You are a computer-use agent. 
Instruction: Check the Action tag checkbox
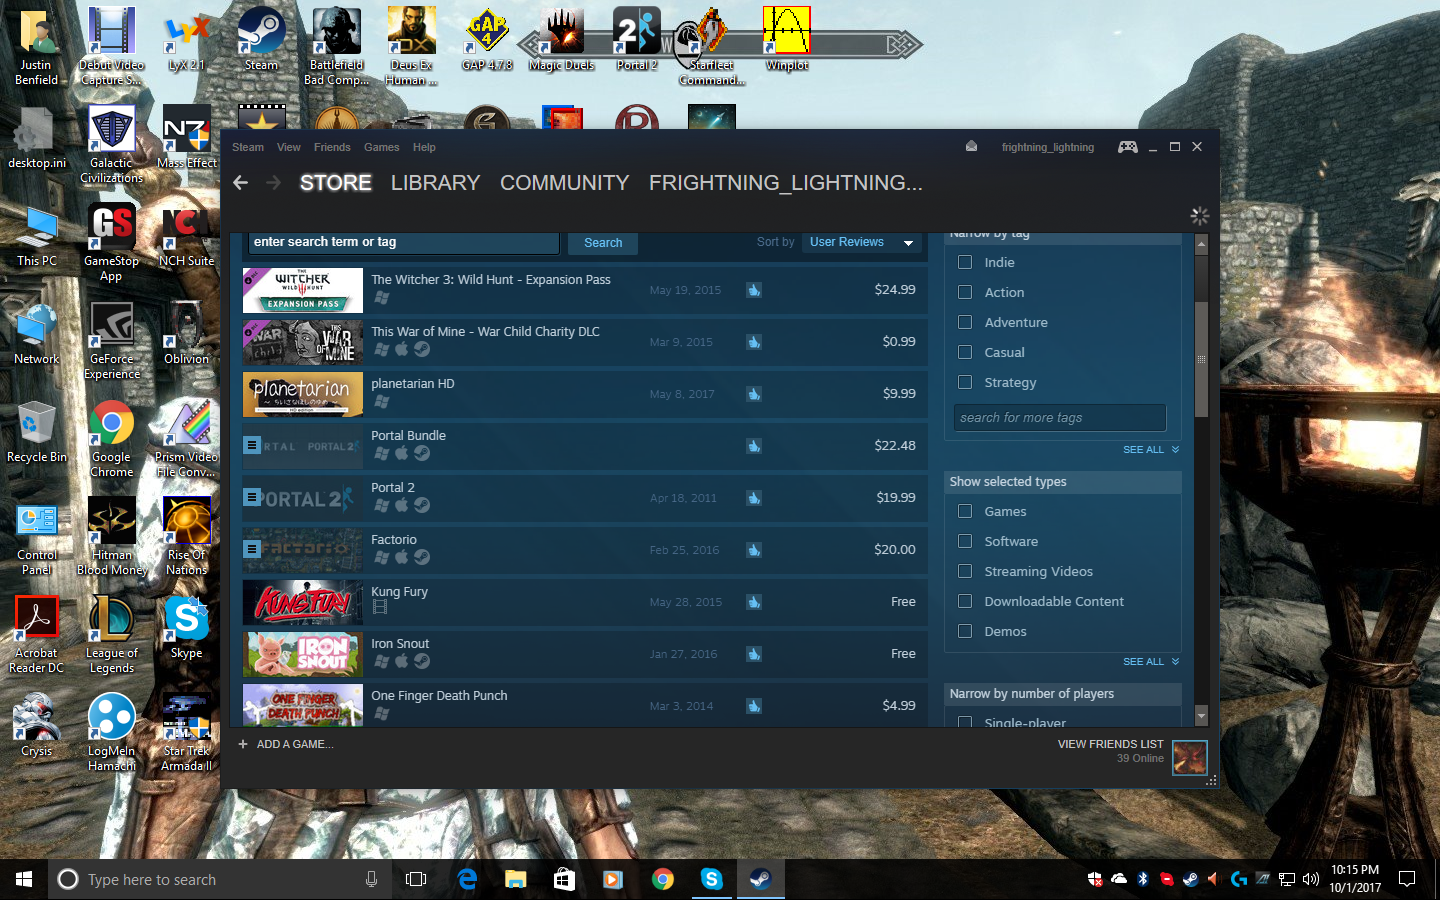click(965, 292)
